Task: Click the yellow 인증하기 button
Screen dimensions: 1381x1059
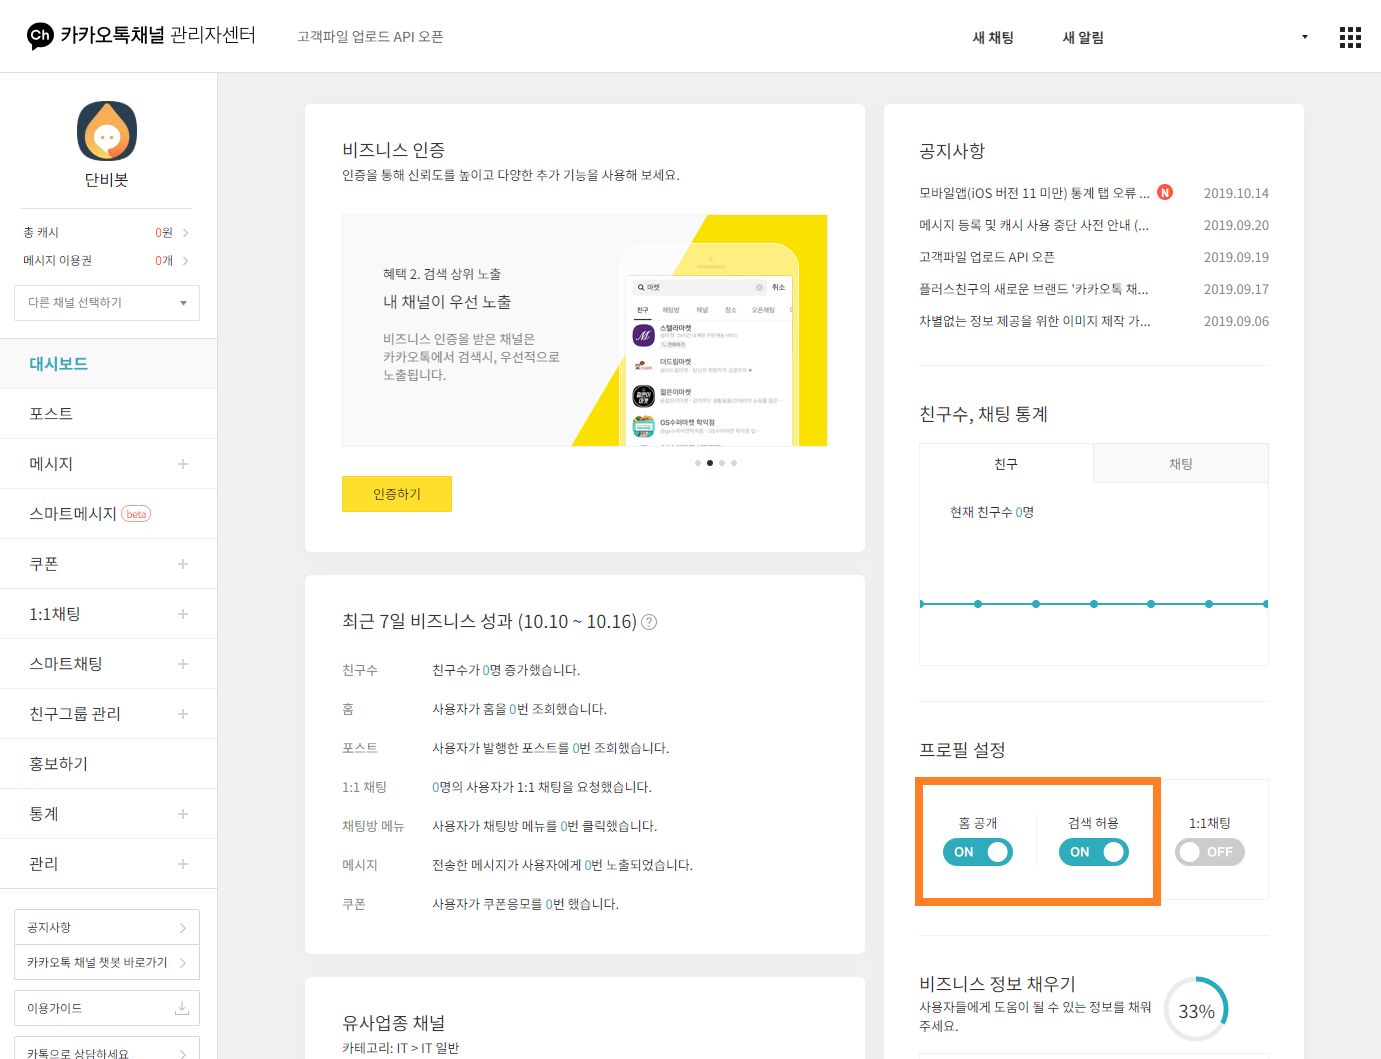Action: 397,494
